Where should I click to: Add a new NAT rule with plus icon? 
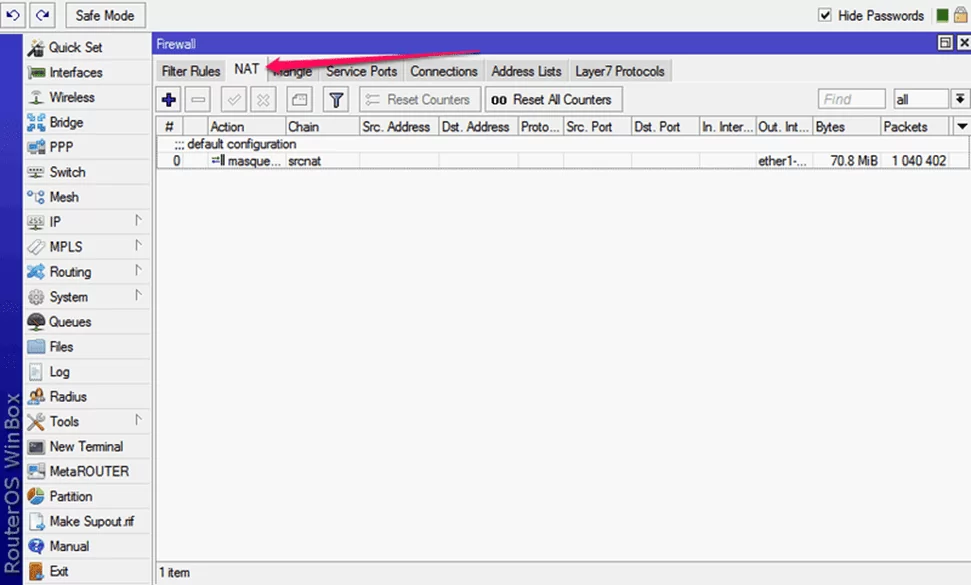(x=169, y=100)
